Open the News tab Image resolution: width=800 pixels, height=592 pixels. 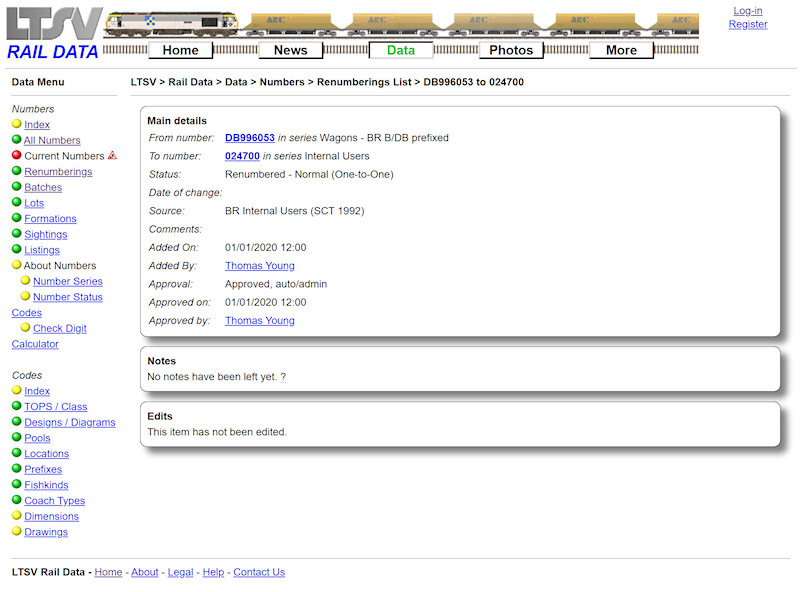pyautogui.click(x=290, y=50)
